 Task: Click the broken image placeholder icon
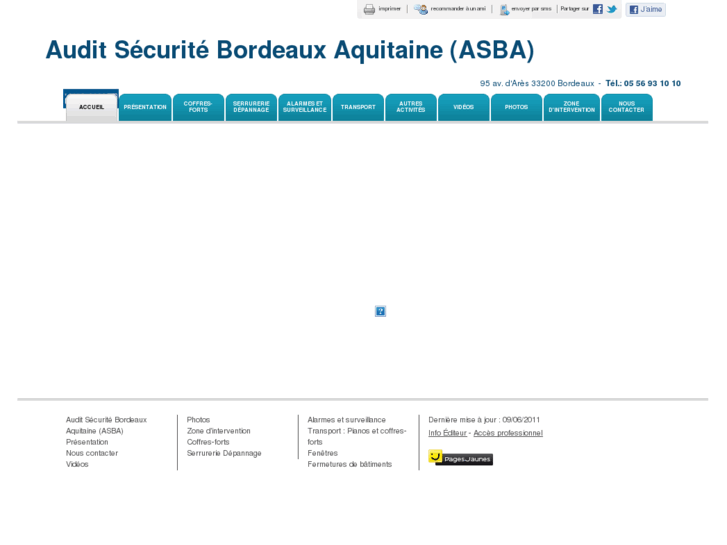(380, 311)
